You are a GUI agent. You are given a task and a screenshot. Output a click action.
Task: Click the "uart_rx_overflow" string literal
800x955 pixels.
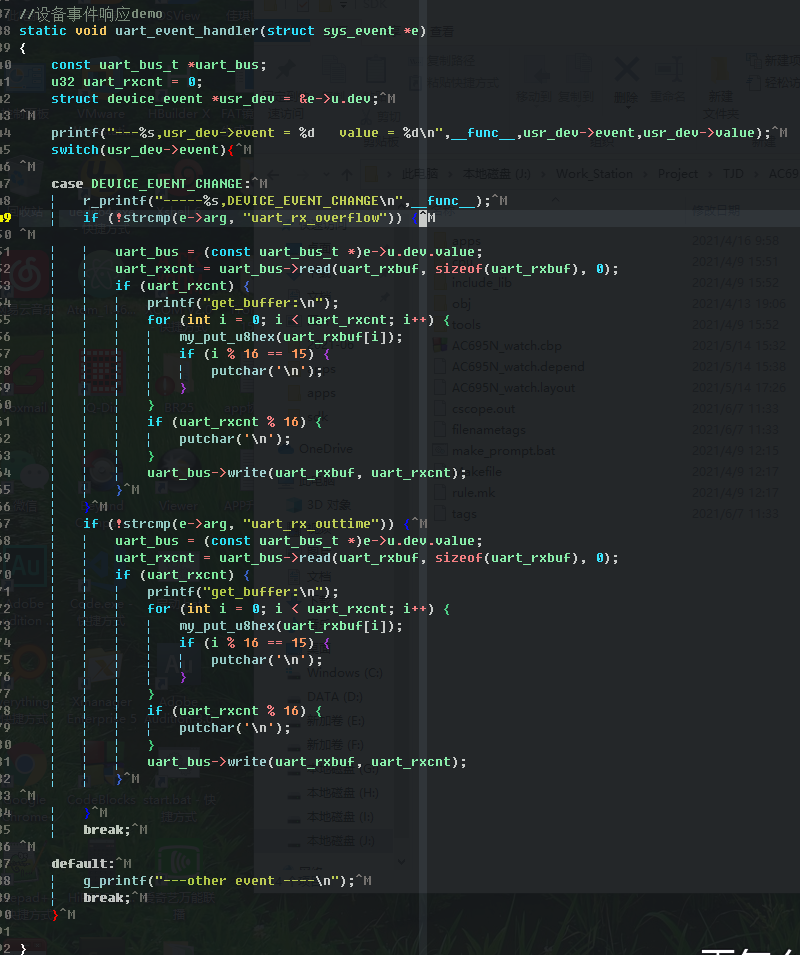tap(315, 218)
